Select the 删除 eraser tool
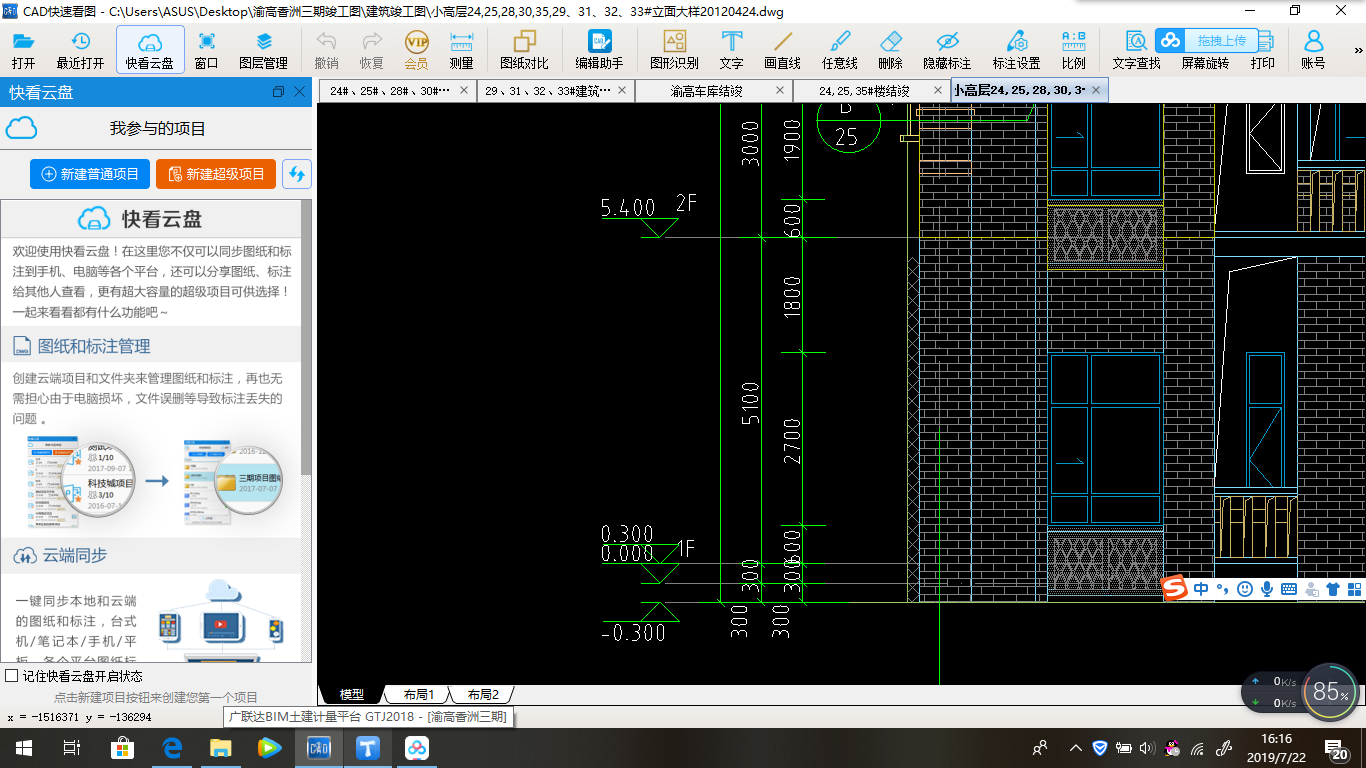Screen dimensions: 1366x768 pyautogui.click(x=890, y=50)
